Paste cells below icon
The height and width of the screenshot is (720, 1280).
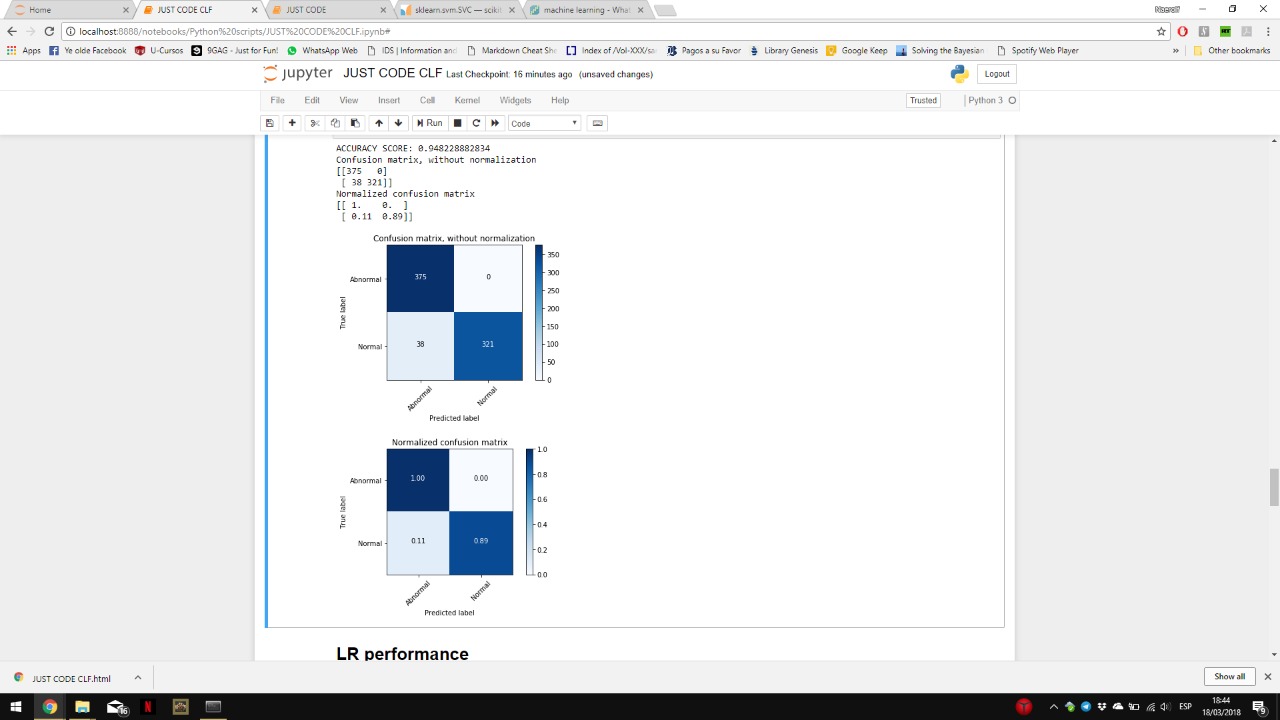[355, 123]
